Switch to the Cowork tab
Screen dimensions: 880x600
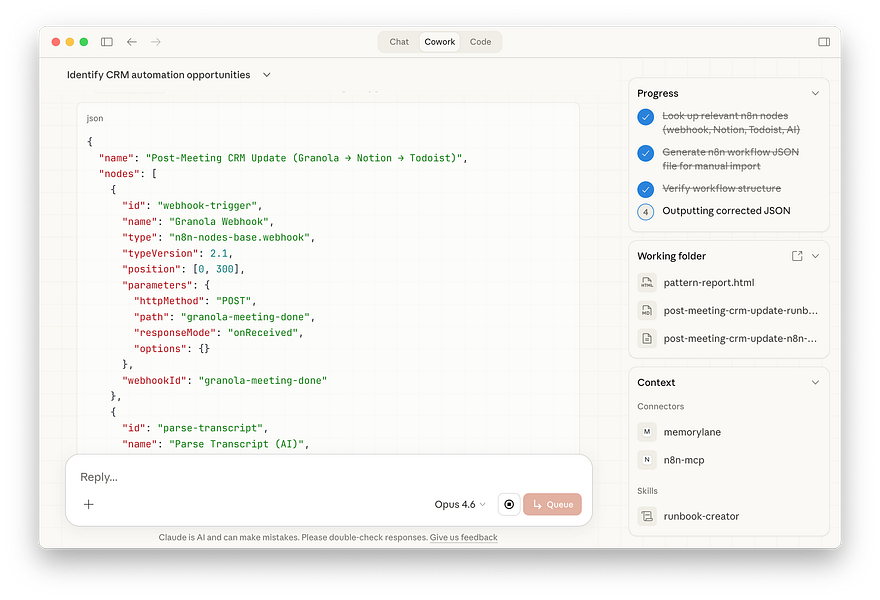pyautogui.click(x=439, y=42)
